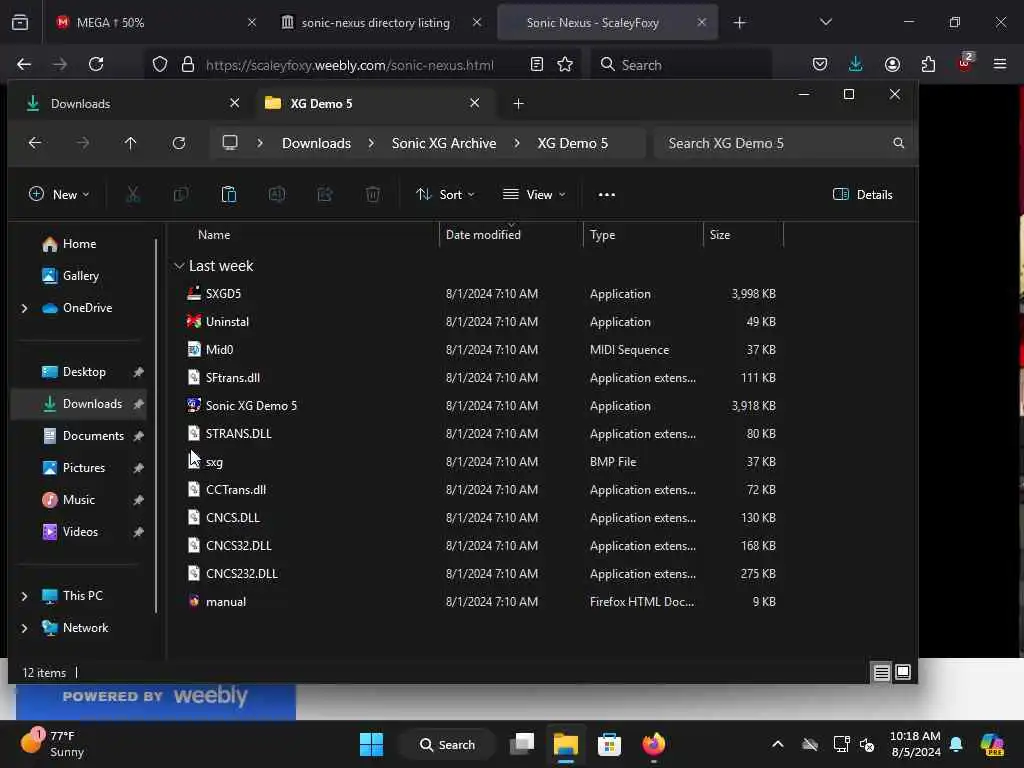Open Firefox View icon at top left

(20, 22)
